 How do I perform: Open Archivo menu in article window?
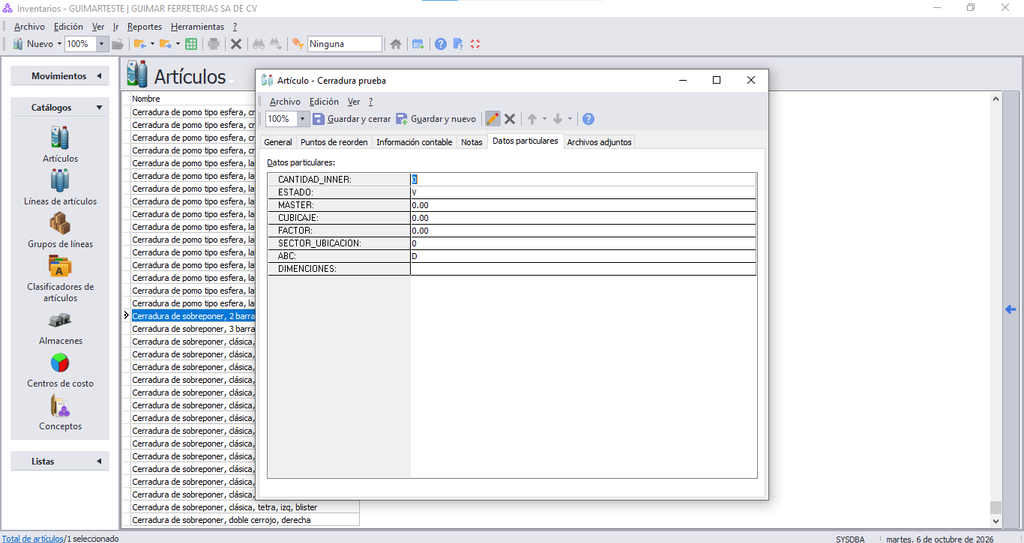[x=285, y=102]
